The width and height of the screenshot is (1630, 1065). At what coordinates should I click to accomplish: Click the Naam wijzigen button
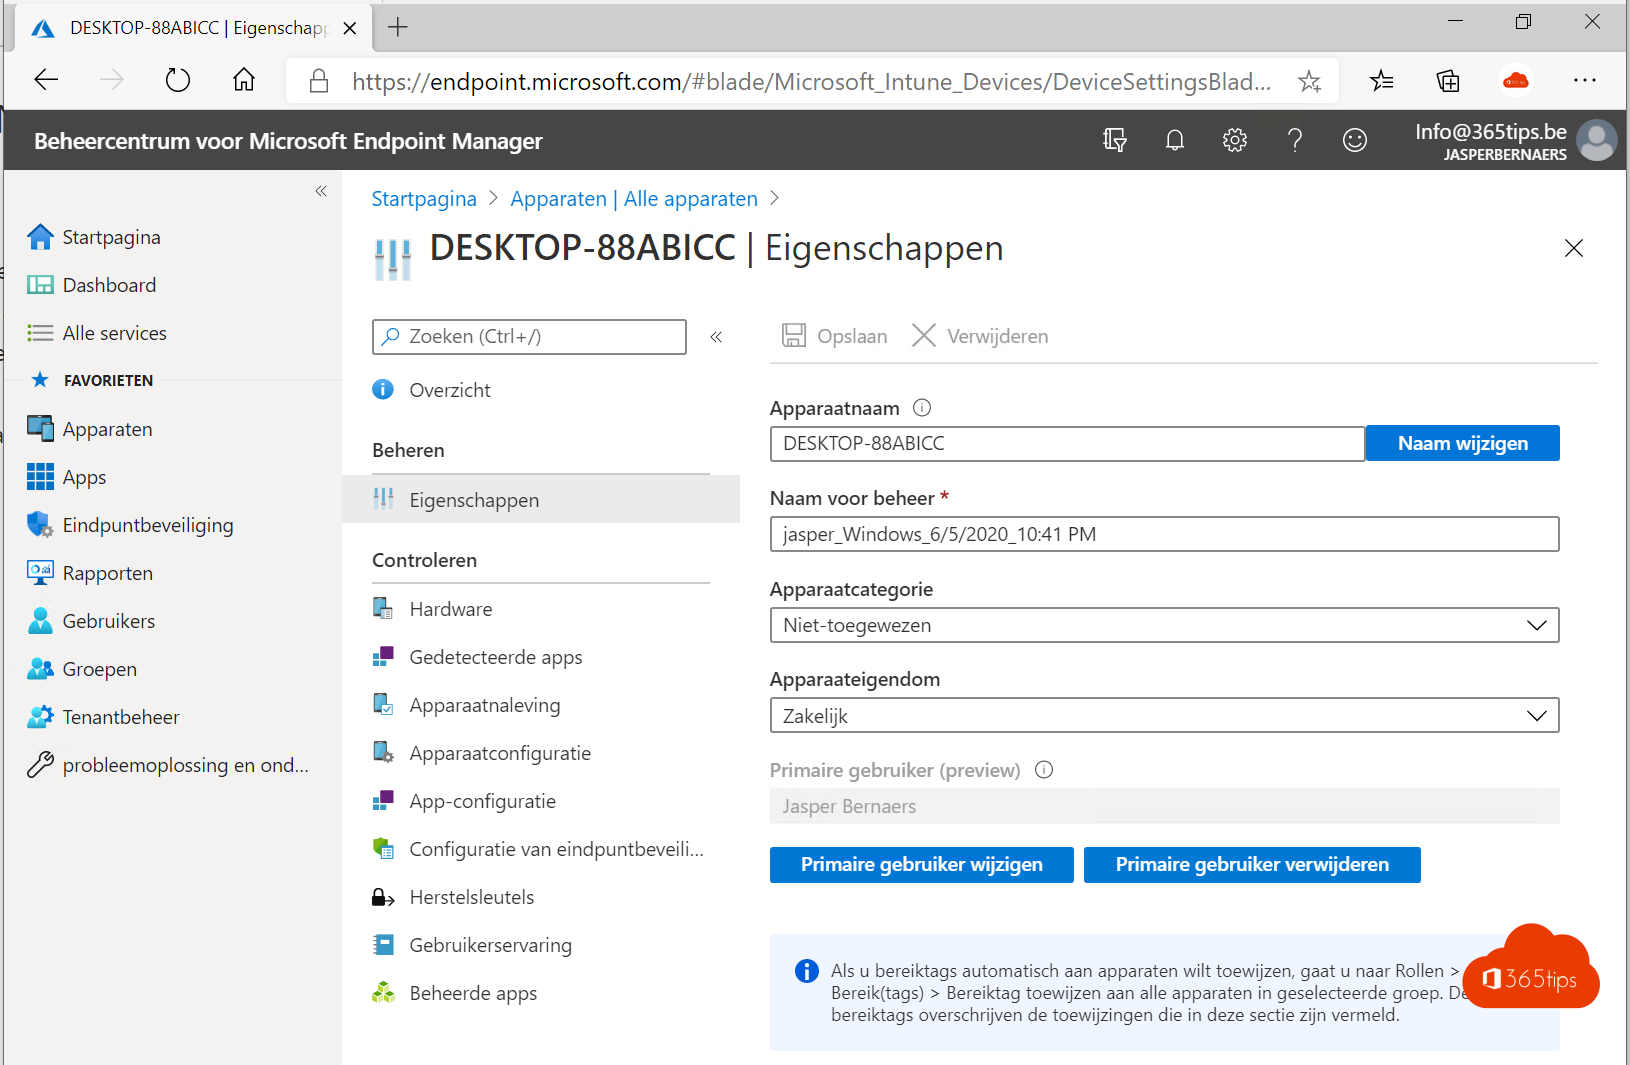click(1463, 443)
